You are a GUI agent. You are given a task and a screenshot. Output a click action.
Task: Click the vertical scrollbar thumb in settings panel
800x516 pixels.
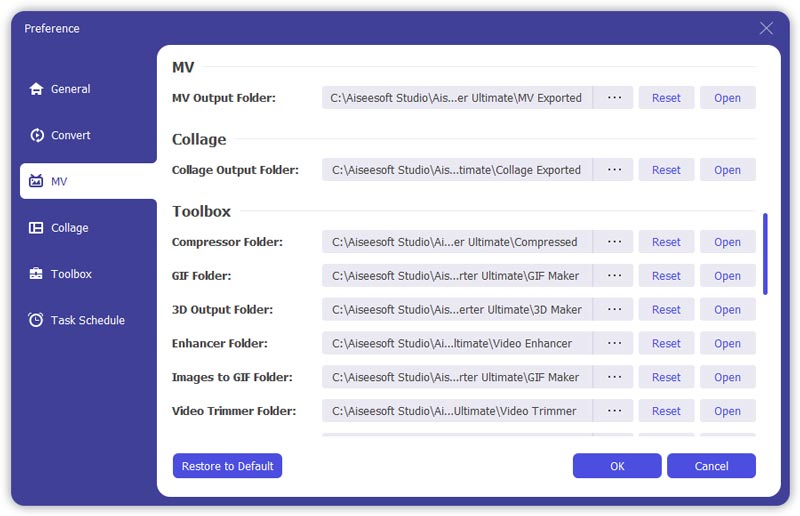(765, 254)
